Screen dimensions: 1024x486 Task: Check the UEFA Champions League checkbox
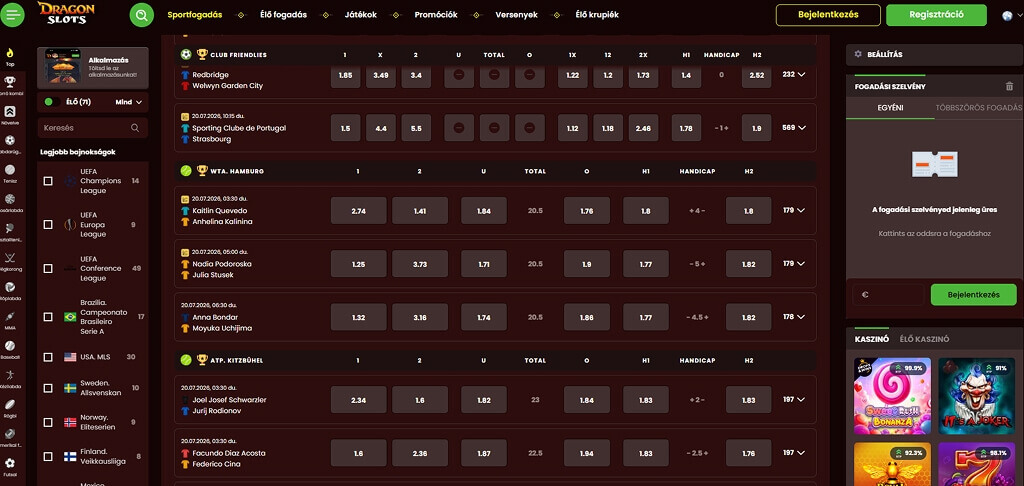48,181
